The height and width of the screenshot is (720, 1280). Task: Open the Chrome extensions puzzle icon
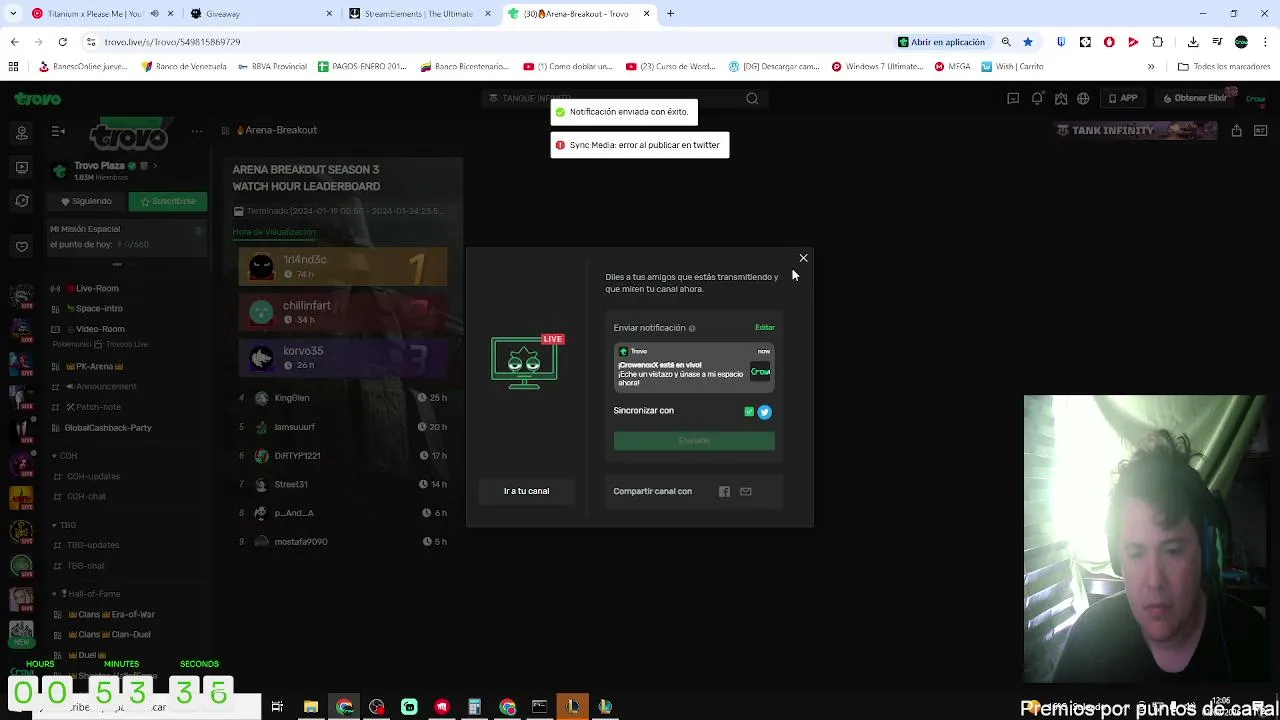pos(1158,42)
